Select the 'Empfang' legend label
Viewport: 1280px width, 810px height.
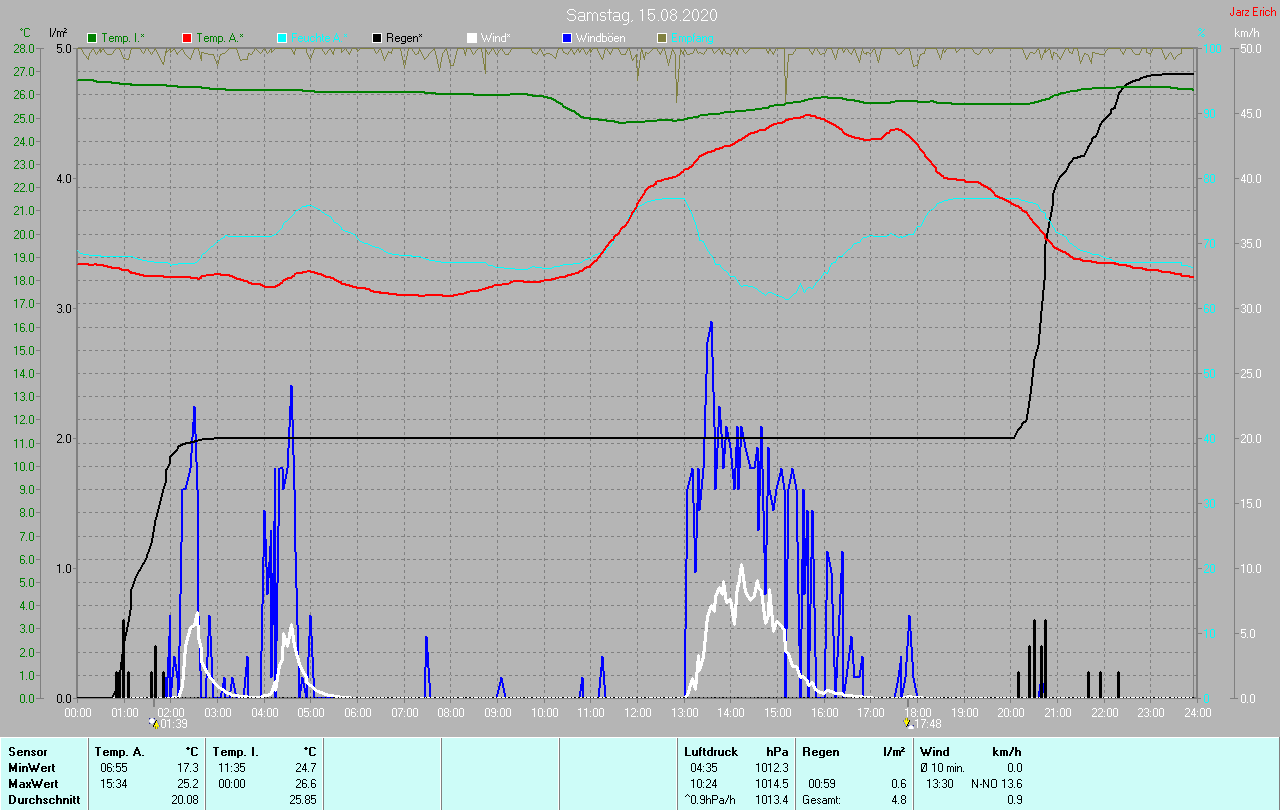692,38
